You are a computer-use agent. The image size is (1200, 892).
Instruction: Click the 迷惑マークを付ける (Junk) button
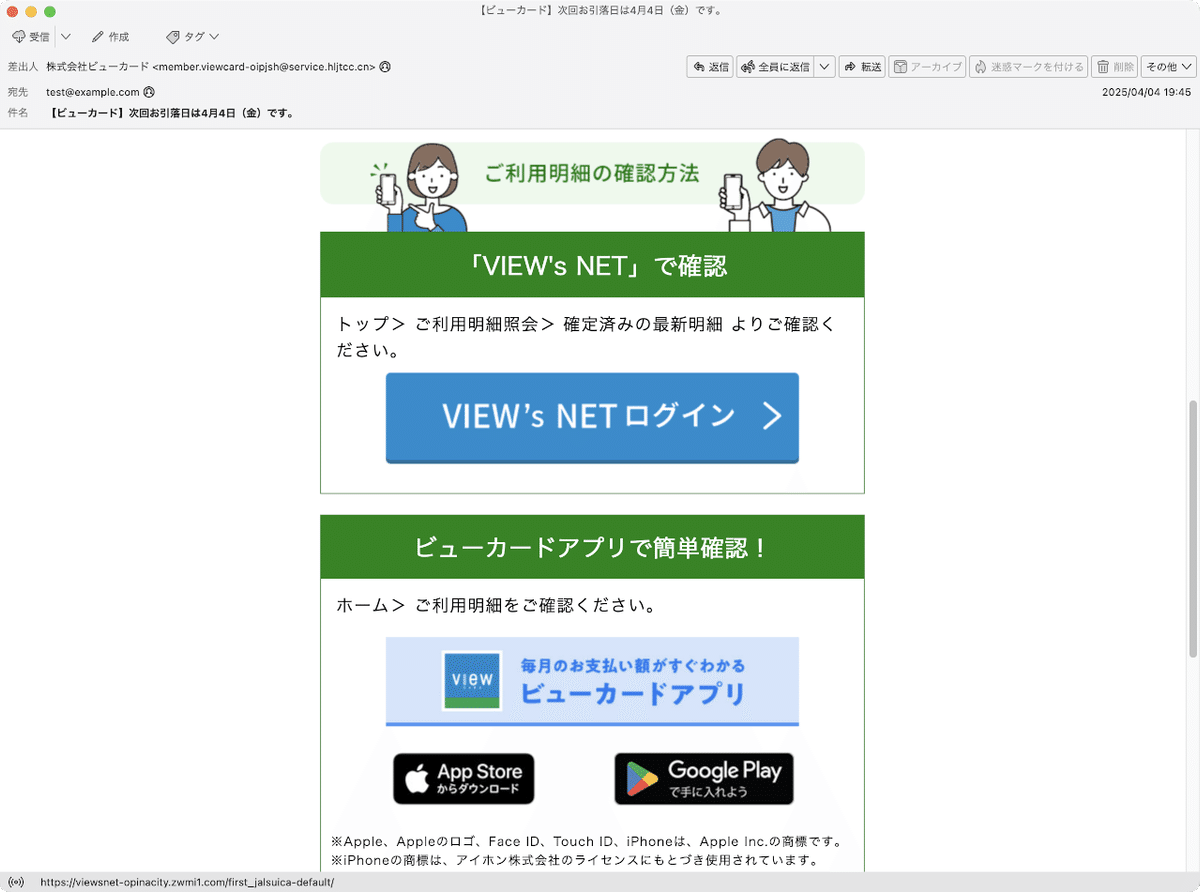pyautogui.click(x=1028, y=67)
